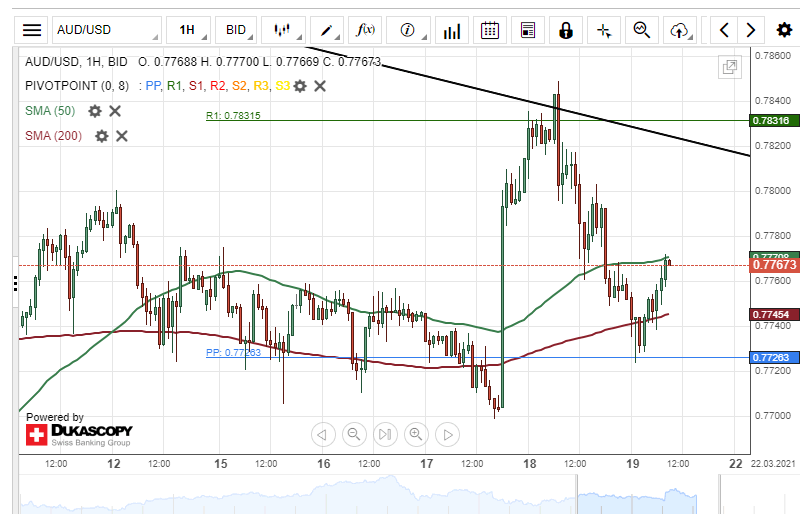Go to previous with left arrow
The height and width of the screenshot is (523, 811).
tap(724, 30)
